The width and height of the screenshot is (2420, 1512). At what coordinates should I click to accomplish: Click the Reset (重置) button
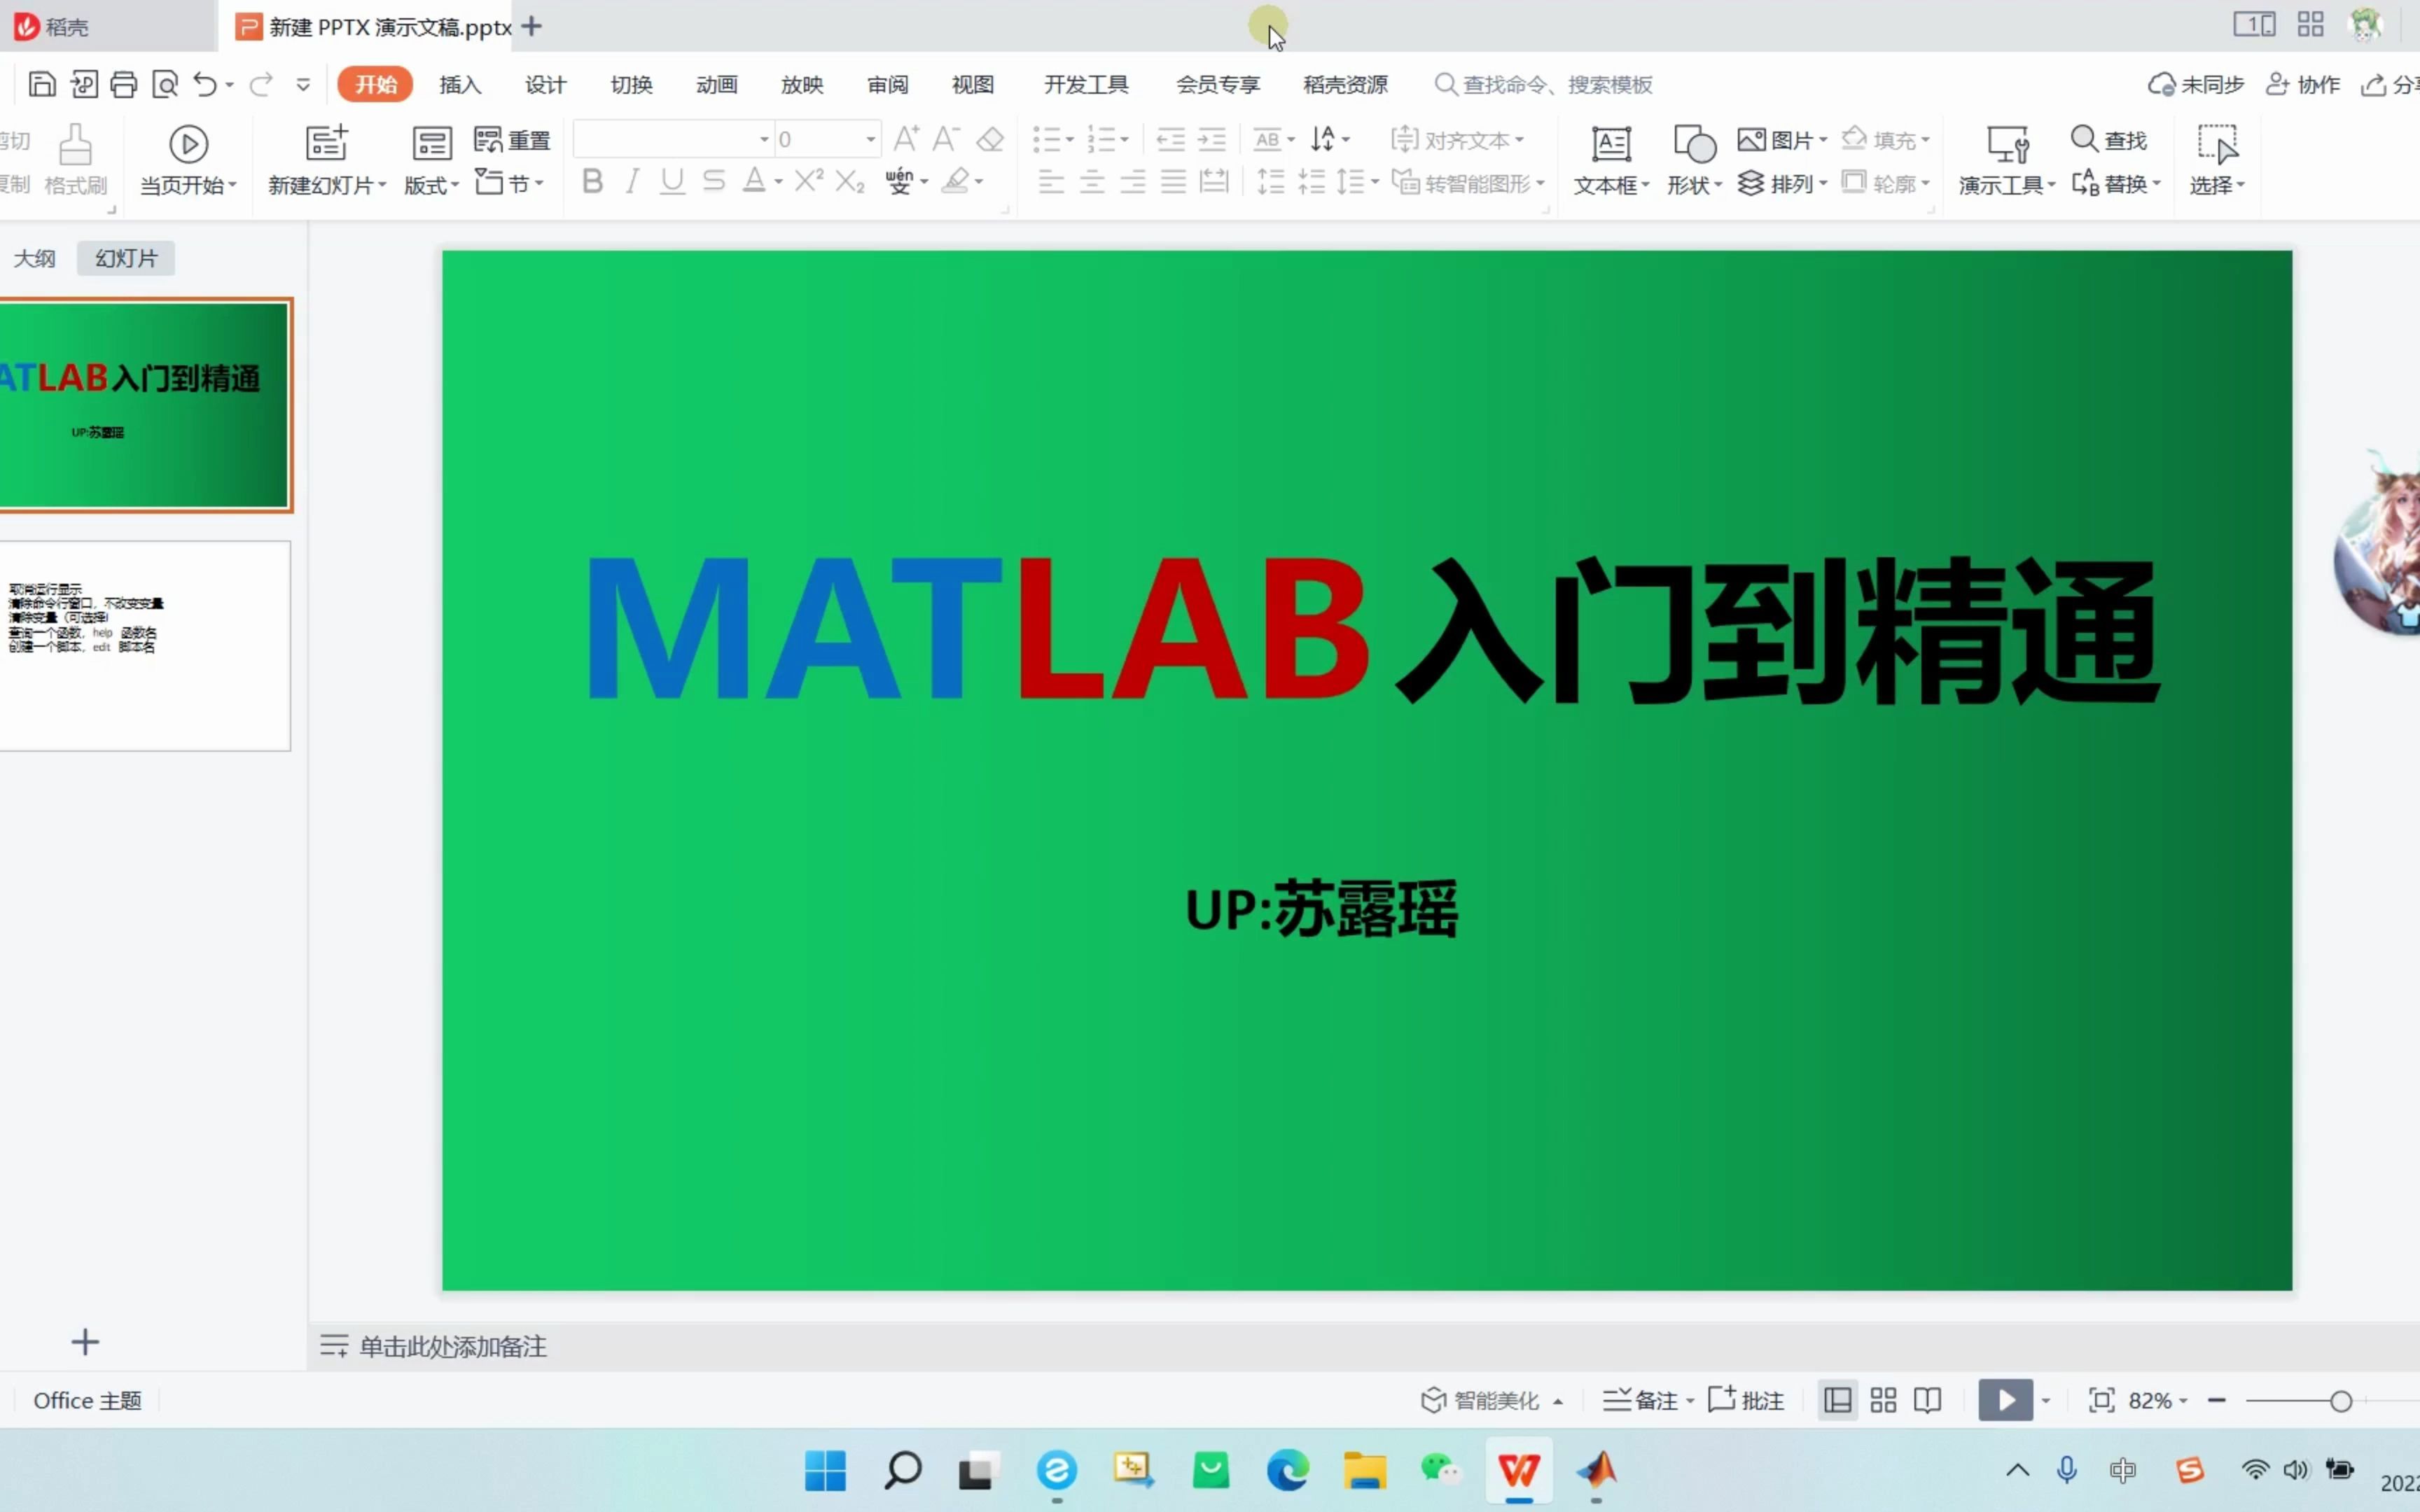click(512, 140)
